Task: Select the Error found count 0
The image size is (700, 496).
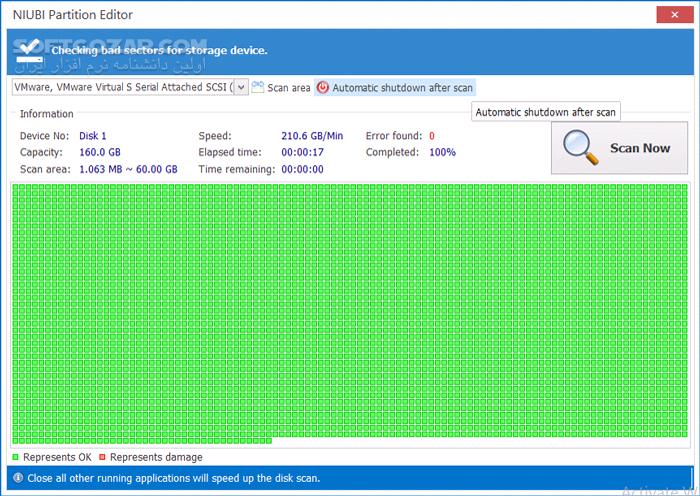Action: click(x=432, y=136)
